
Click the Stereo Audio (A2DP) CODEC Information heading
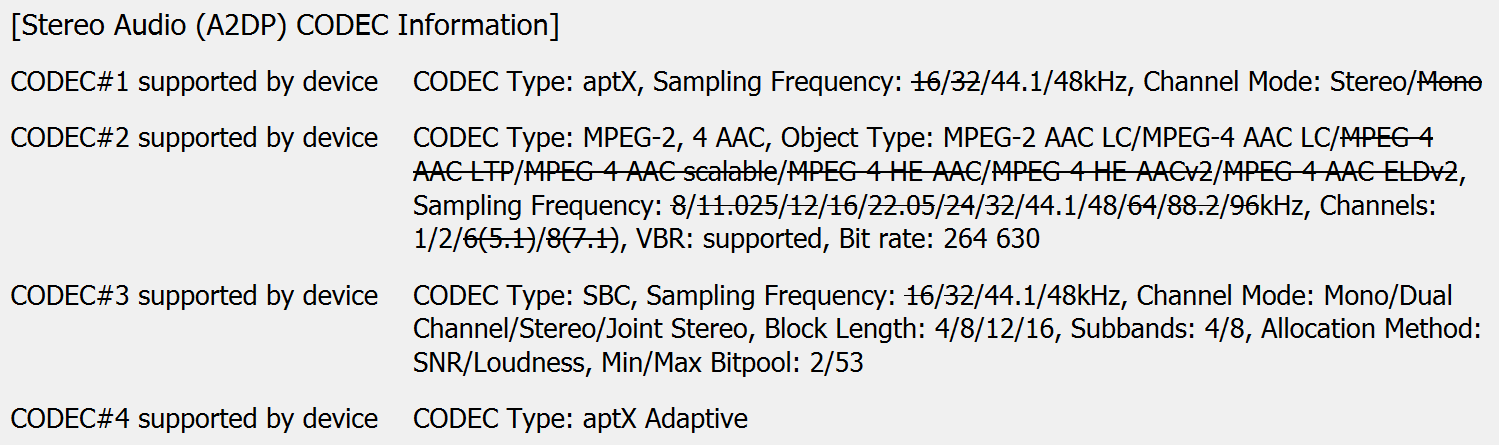click(285, 25)
